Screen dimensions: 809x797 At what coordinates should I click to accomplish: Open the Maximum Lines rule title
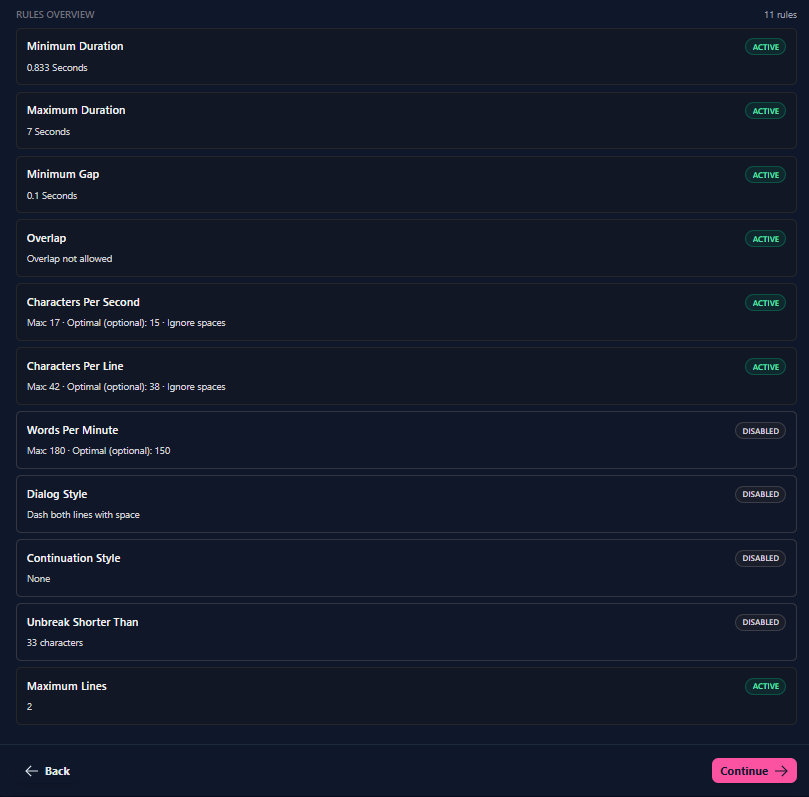tap(67, 686)
